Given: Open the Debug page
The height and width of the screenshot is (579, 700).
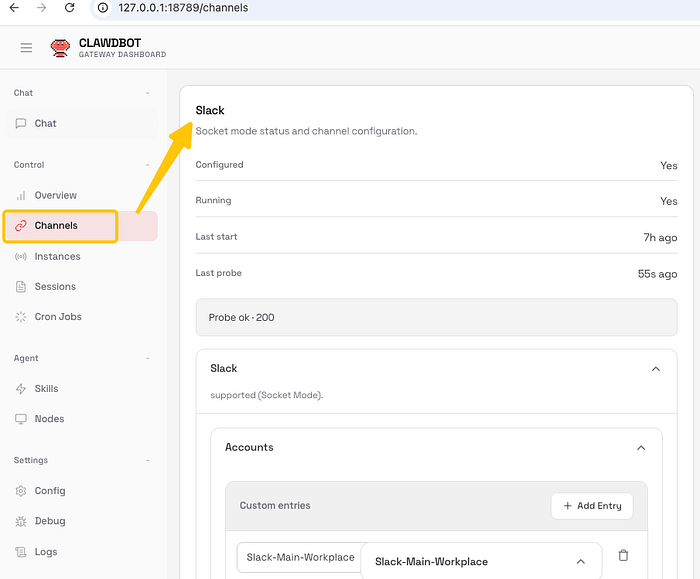Looking at the screenshot, I should (x=82, y=521).
